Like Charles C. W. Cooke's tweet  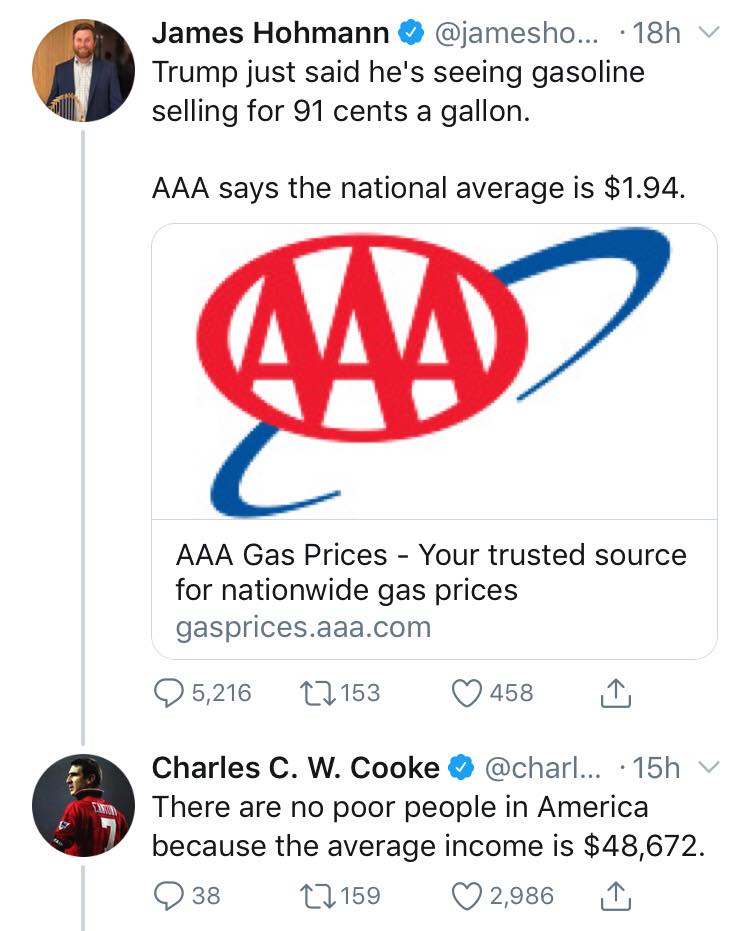pyautogui.click(x=469, y=894)
